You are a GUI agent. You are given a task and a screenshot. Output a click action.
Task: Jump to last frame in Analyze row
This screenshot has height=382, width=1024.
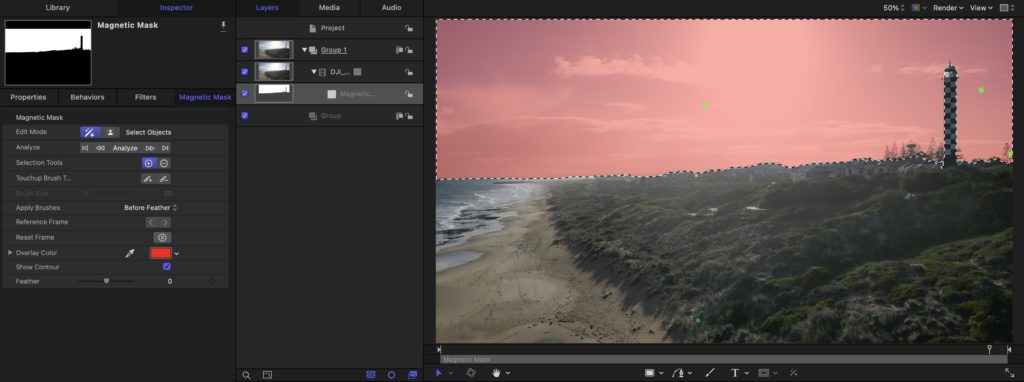[165, 148]
